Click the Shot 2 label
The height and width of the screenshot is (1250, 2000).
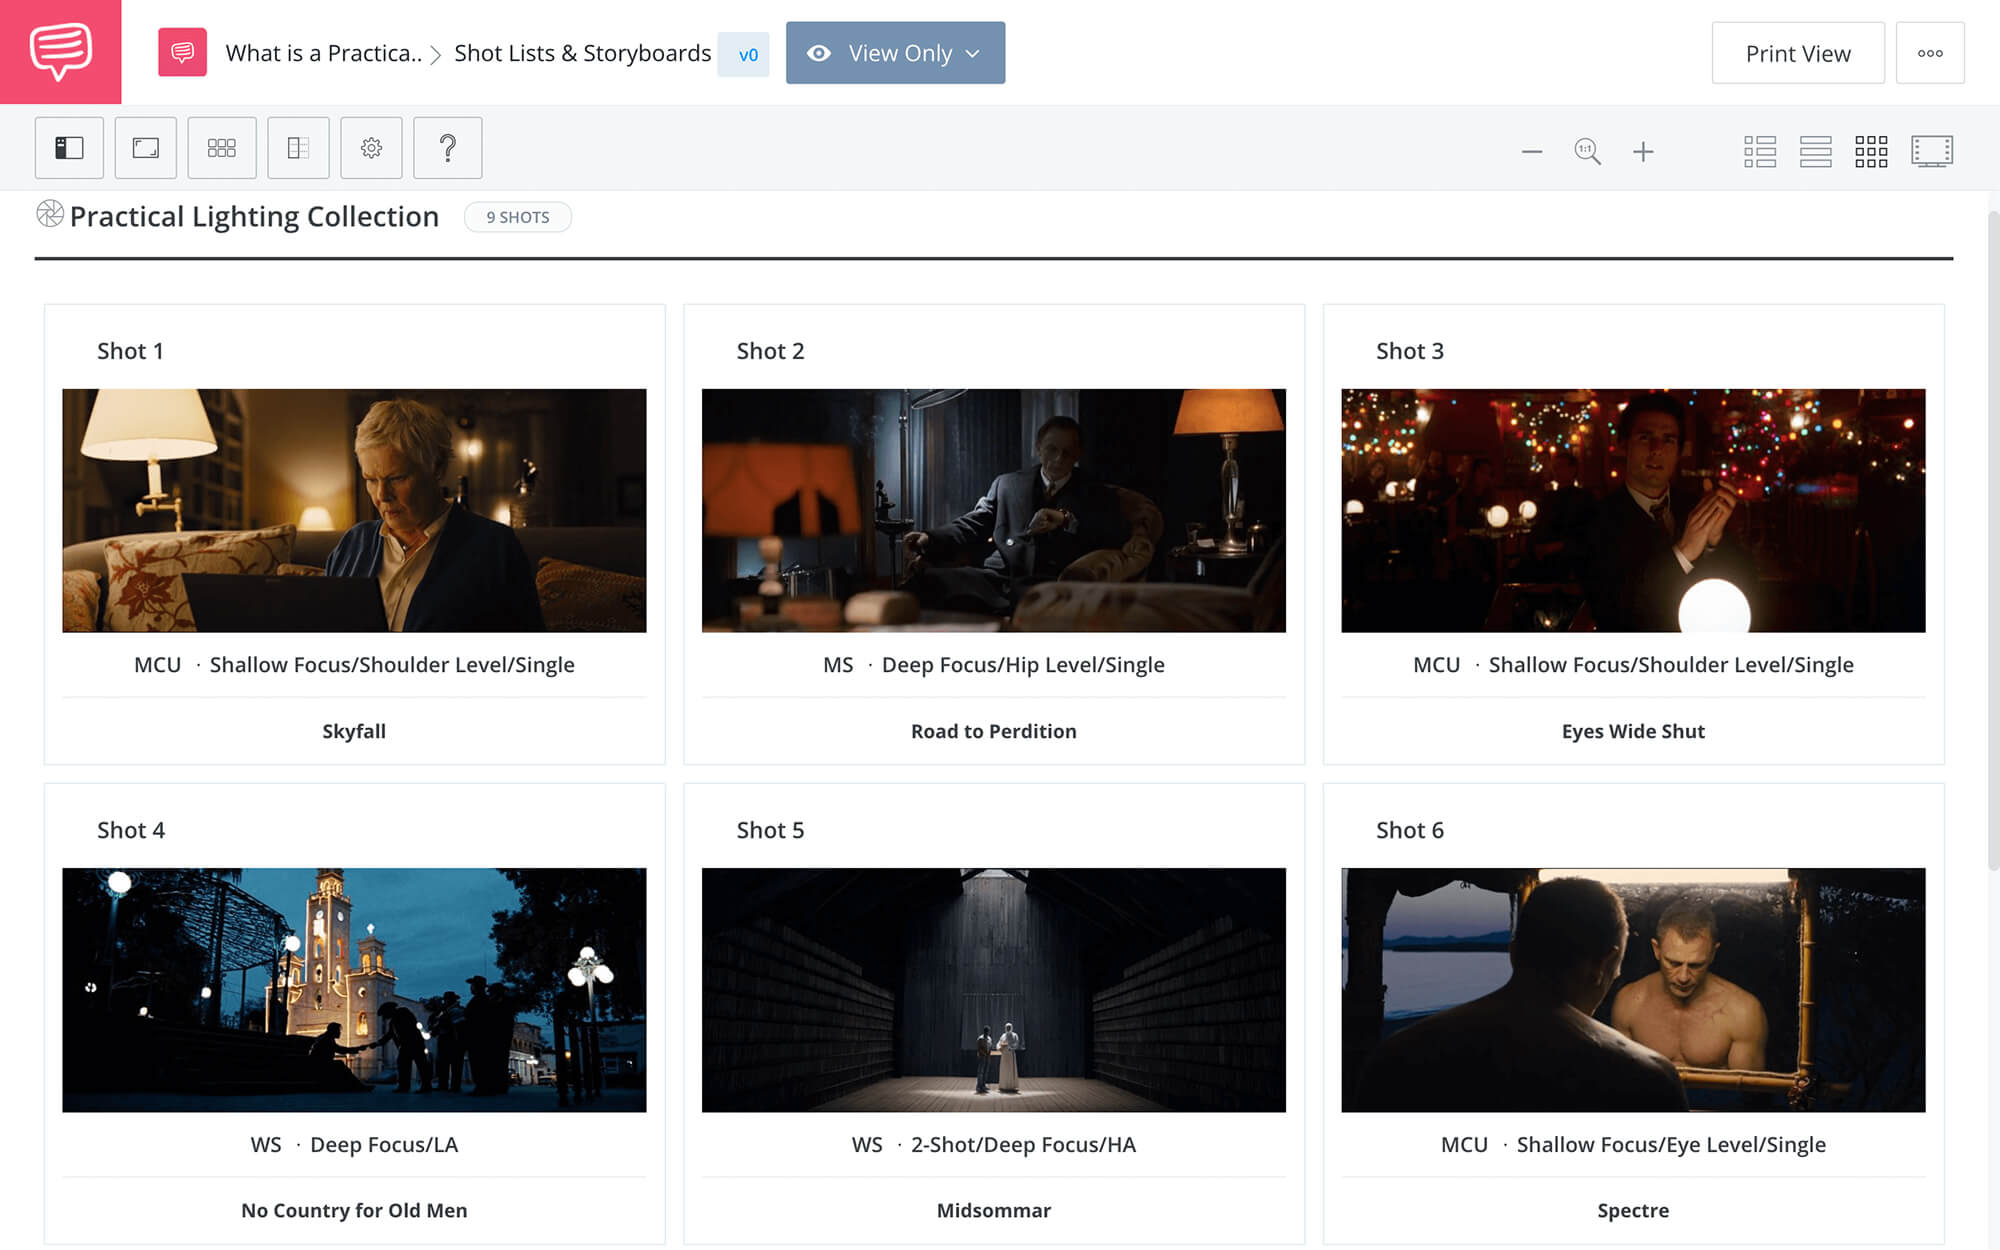coord(770,351)
